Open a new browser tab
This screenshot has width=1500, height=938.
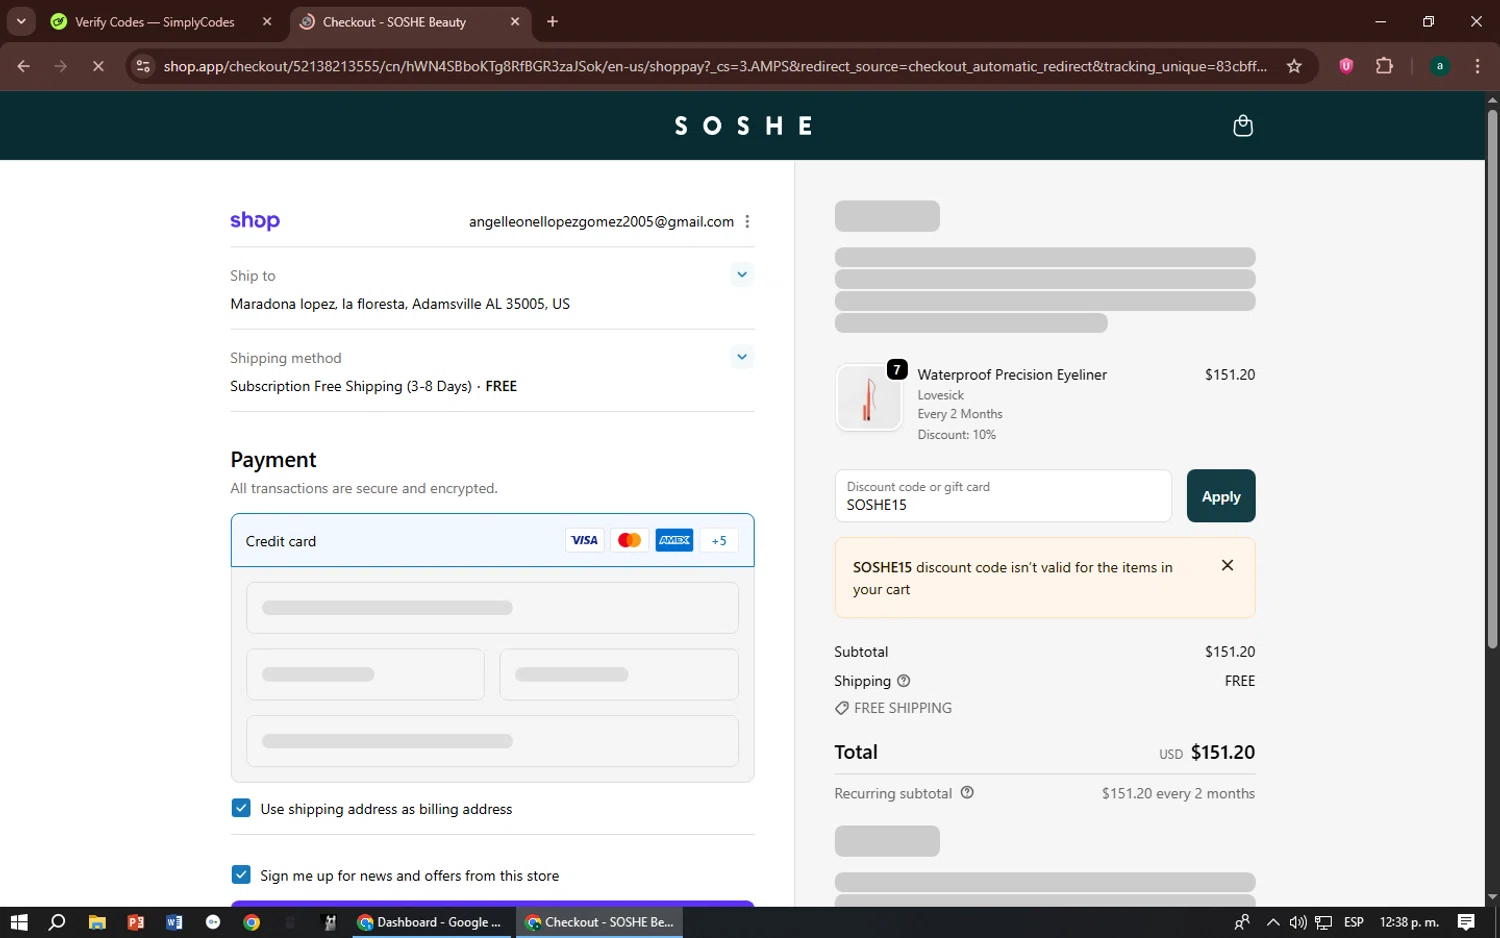pos(552,21)
